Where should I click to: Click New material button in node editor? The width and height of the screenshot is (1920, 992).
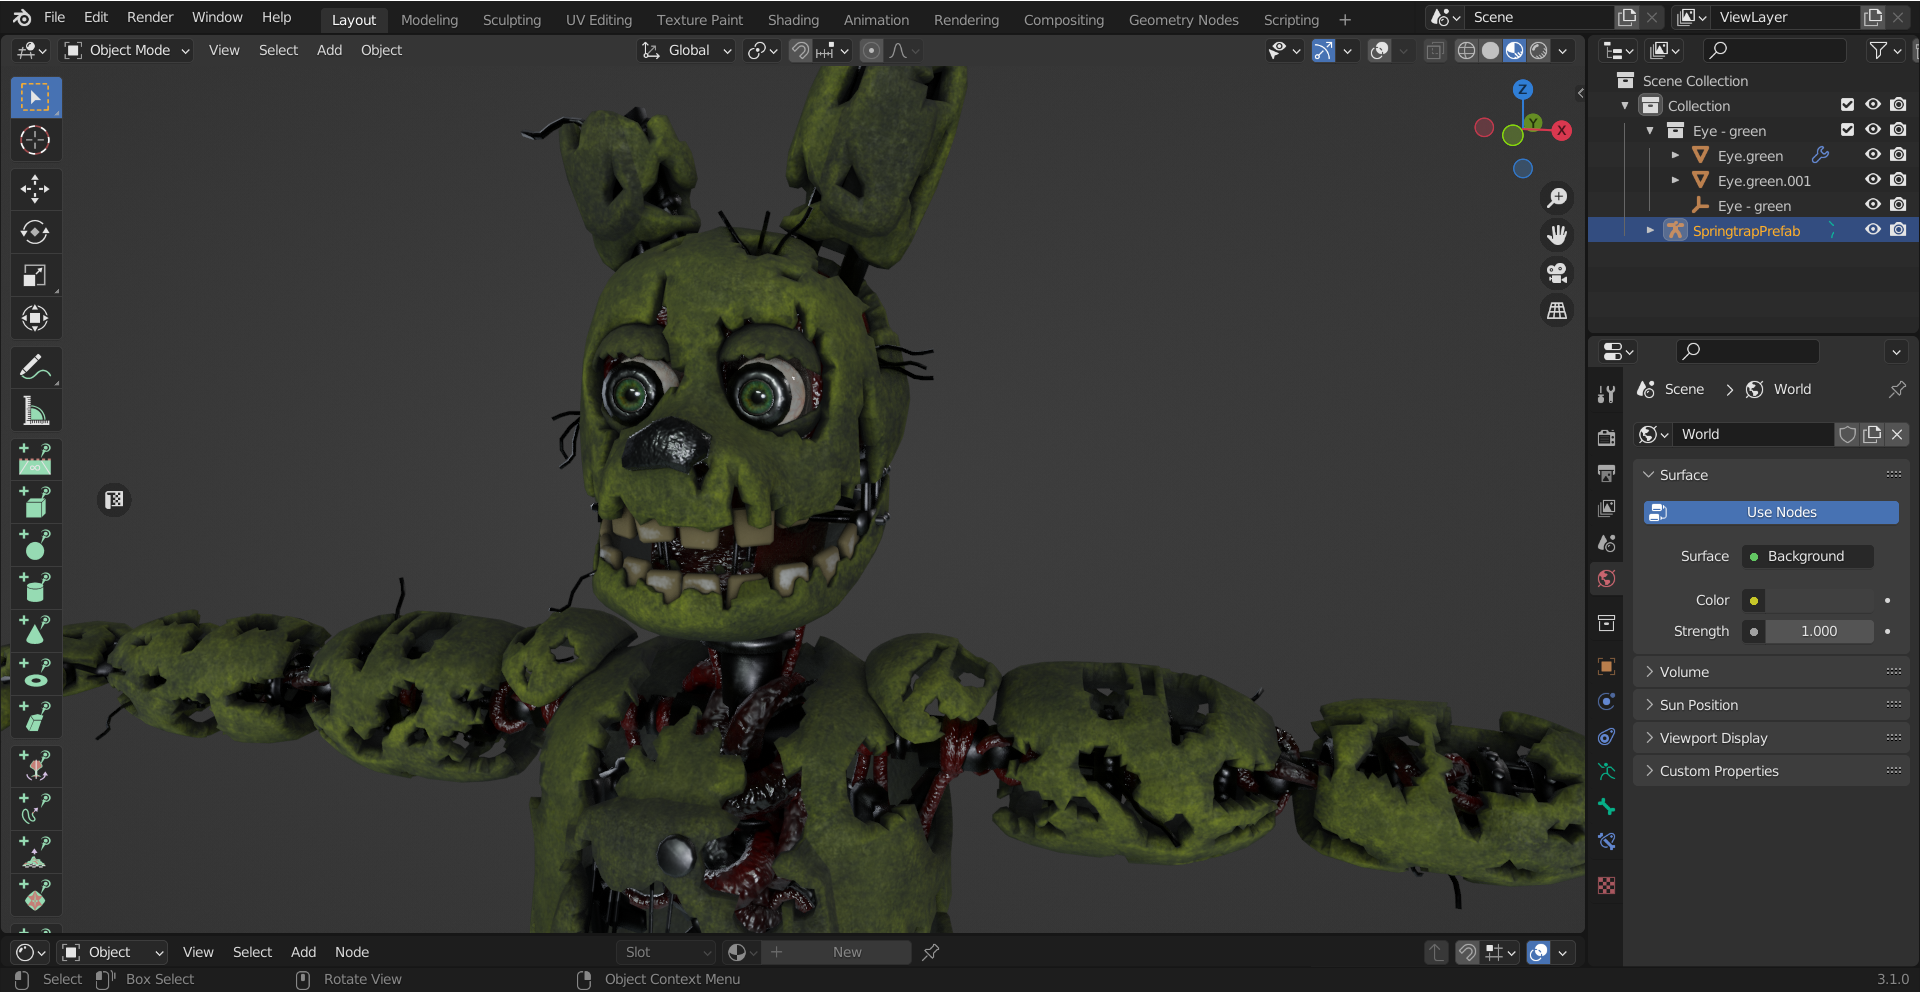coord(838,952)
